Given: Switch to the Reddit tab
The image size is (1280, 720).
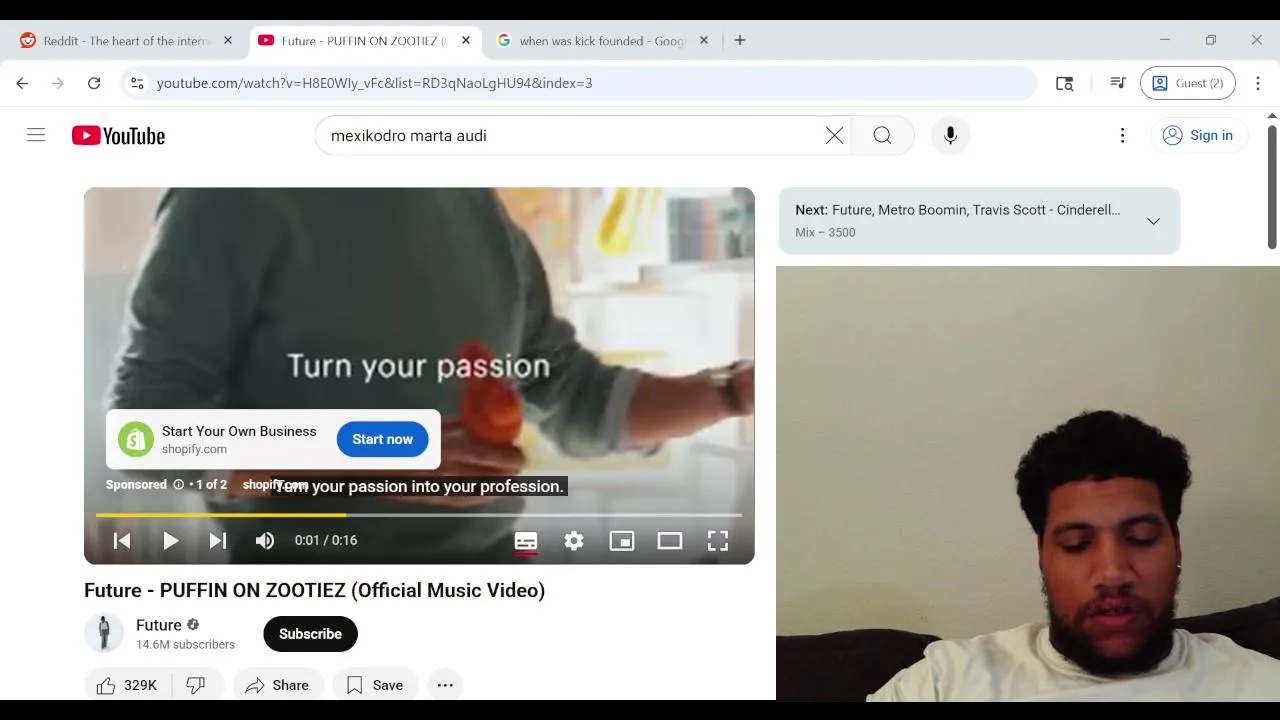Looking at the screenshot, I should pyautogui.click(x=126, y=41).
